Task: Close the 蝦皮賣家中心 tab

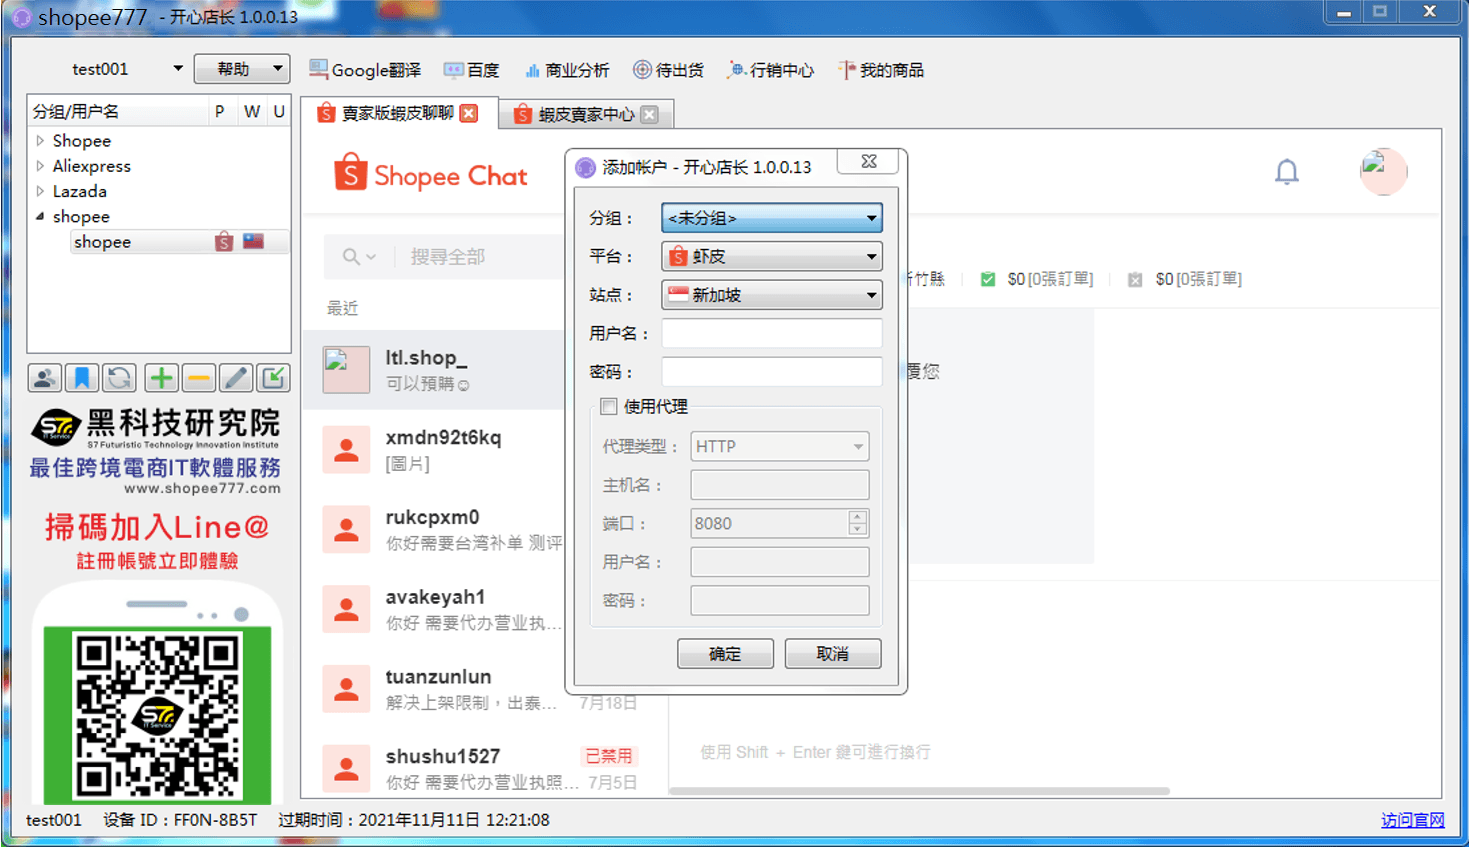Action: click(x=650, y=114)
